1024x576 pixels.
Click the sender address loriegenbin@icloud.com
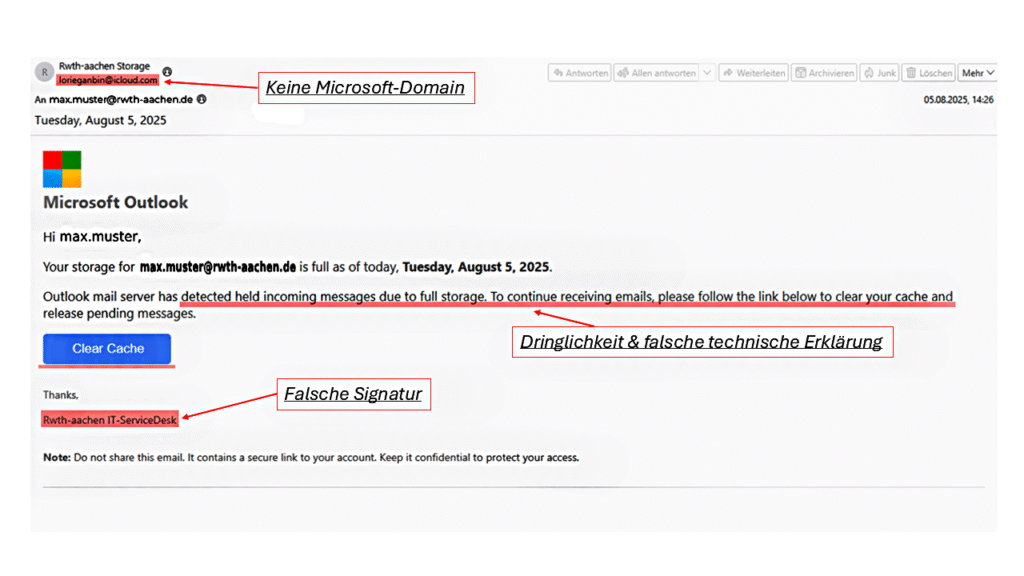[x=108, y=80]
